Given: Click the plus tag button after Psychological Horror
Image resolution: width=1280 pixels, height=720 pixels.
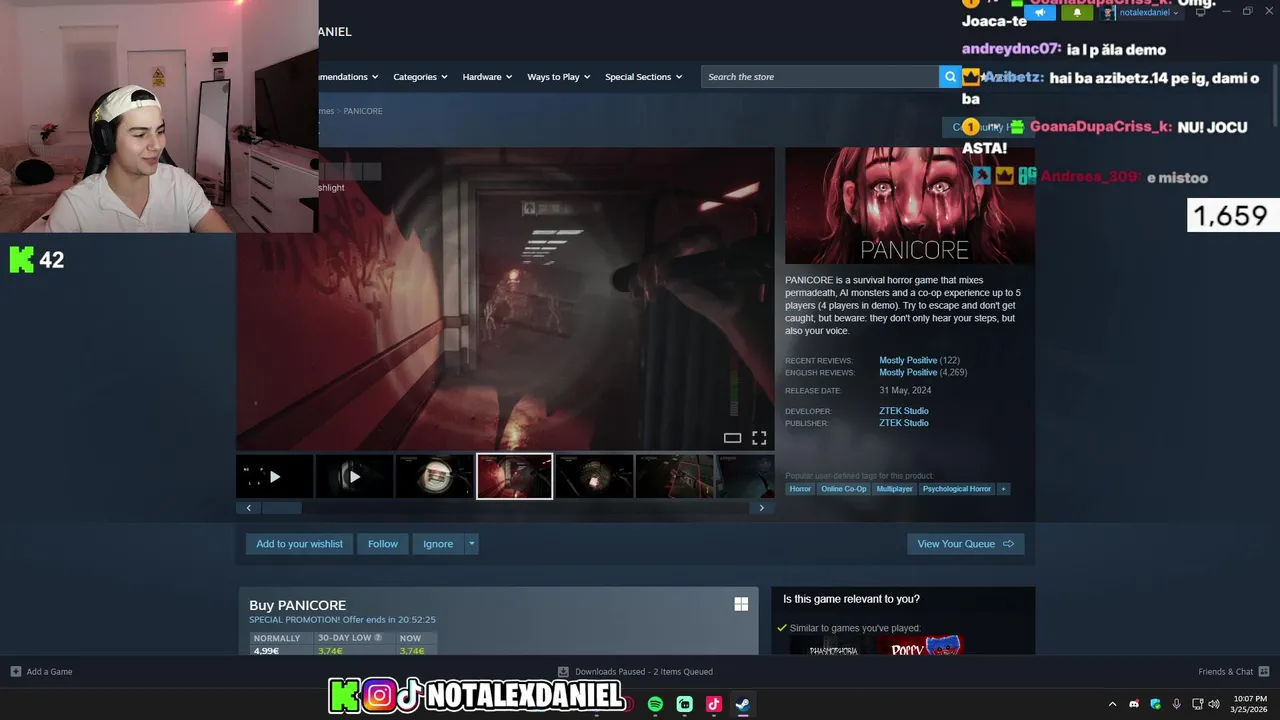Looking at the screenshot, I should (x=1003, y=489).
